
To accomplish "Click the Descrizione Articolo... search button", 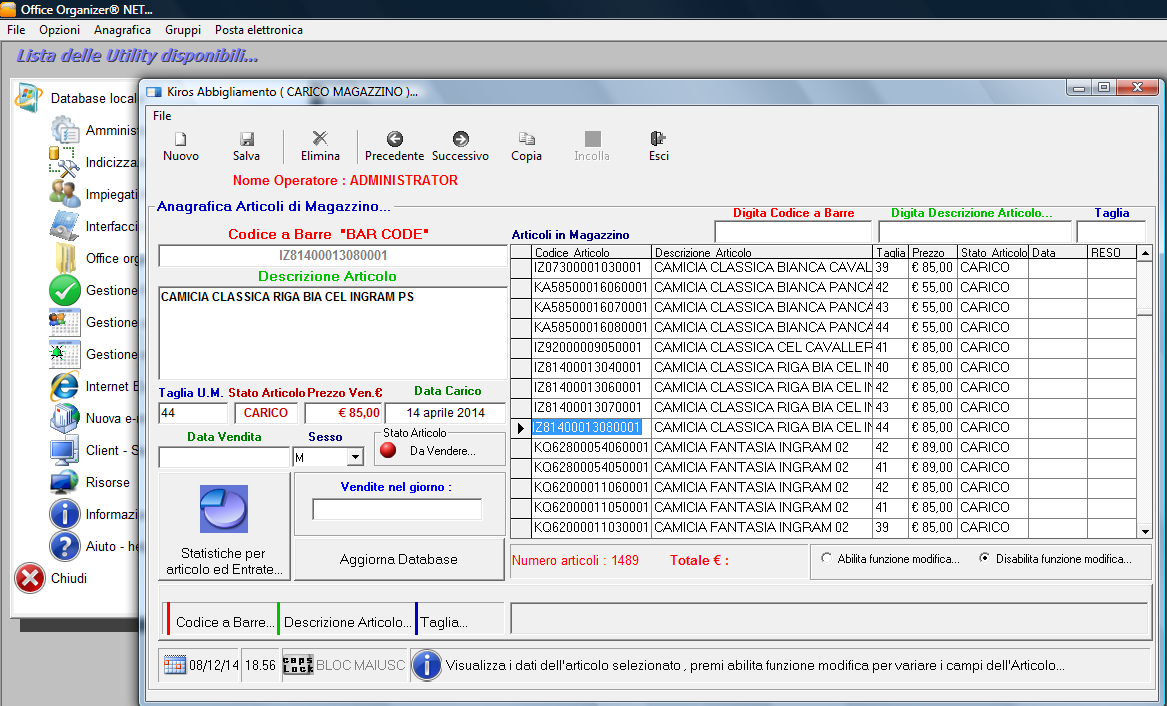I will [x=346, y=619].
